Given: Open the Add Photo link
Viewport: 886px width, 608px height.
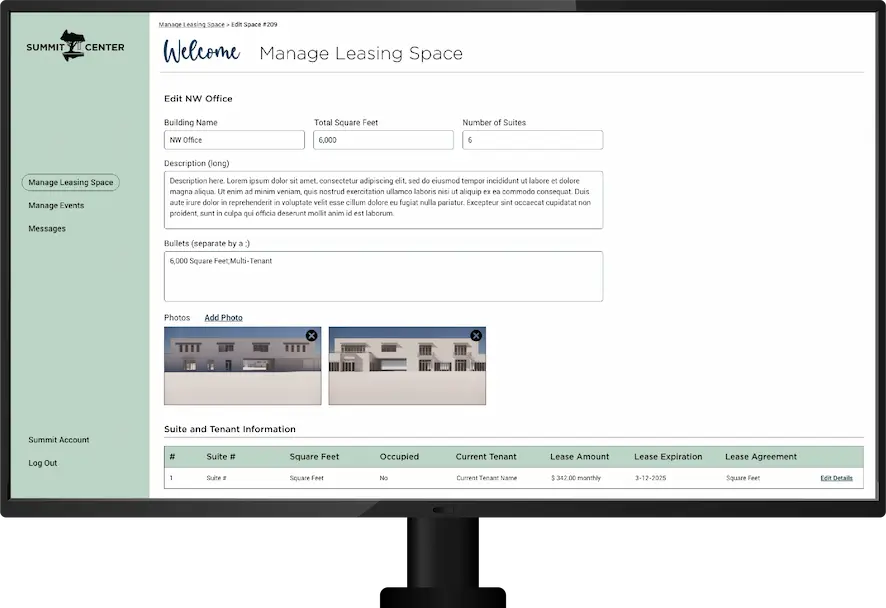Looking at the screenshot, I should [223, 317].
